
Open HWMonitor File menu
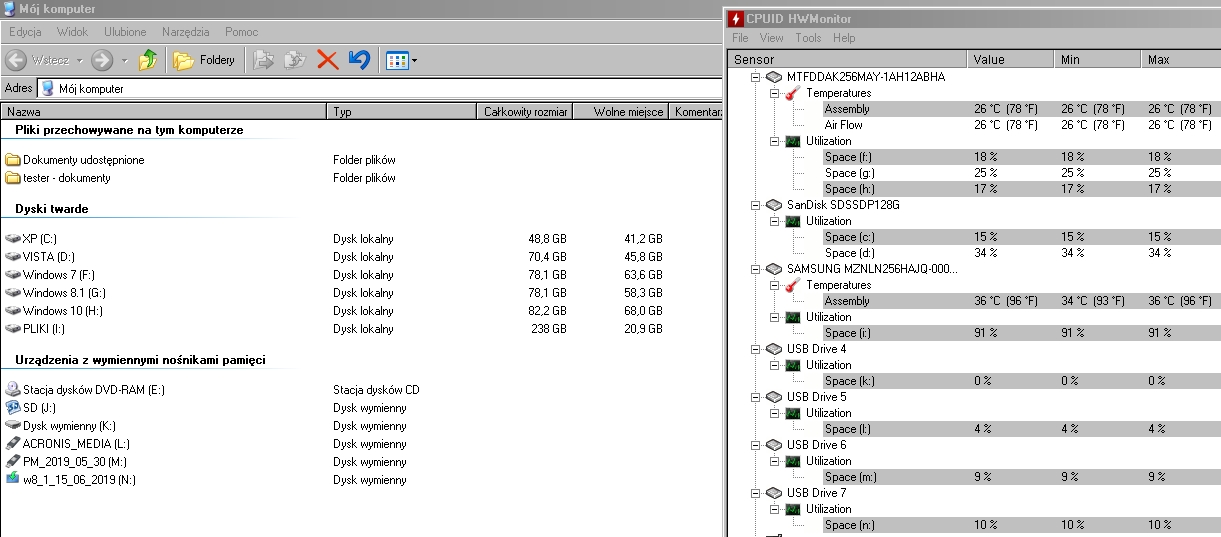[x=740, y=38]
